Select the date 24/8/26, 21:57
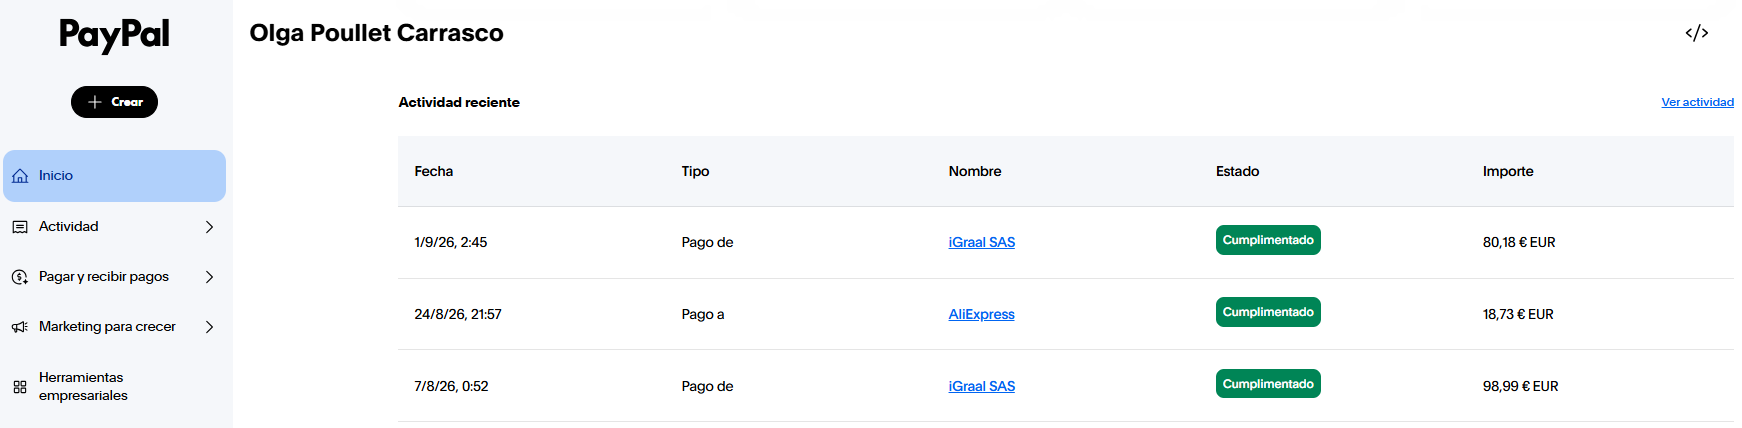 click(x=458, y=314)
